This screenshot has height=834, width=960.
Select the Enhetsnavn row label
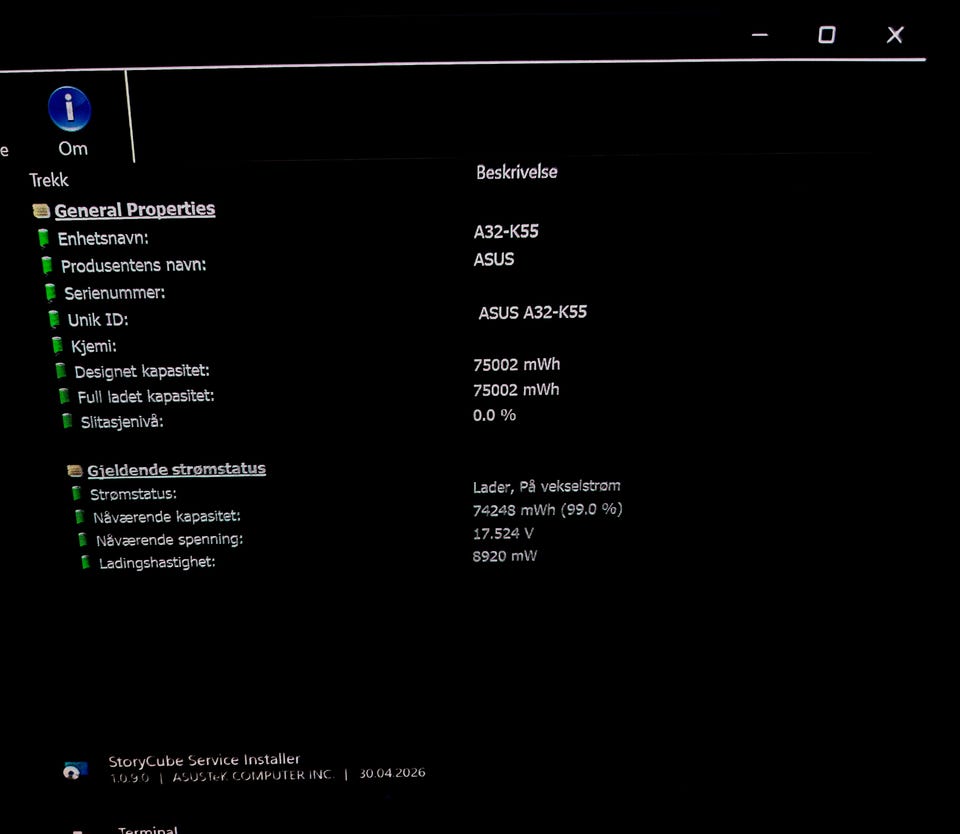(x=103, y=238)
